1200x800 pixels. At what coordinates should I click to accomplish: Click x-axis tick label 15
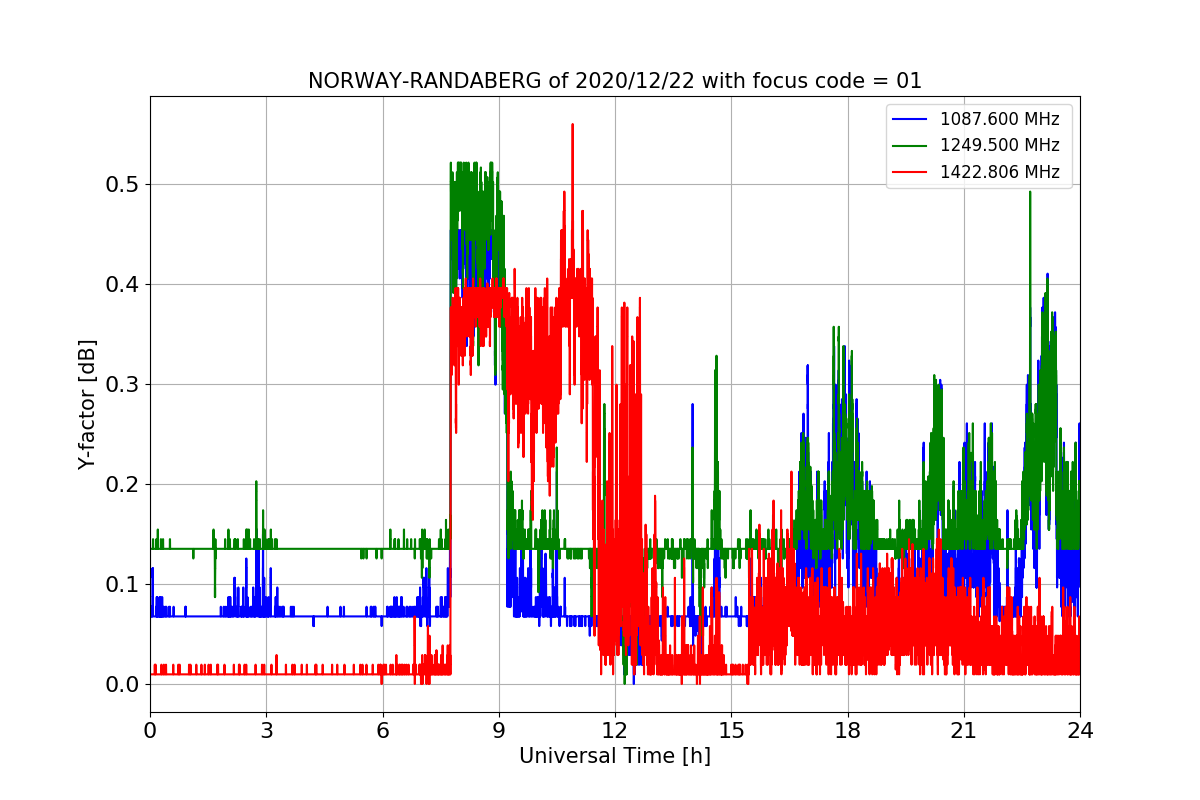pyautogui.click(x=731, y=730)
